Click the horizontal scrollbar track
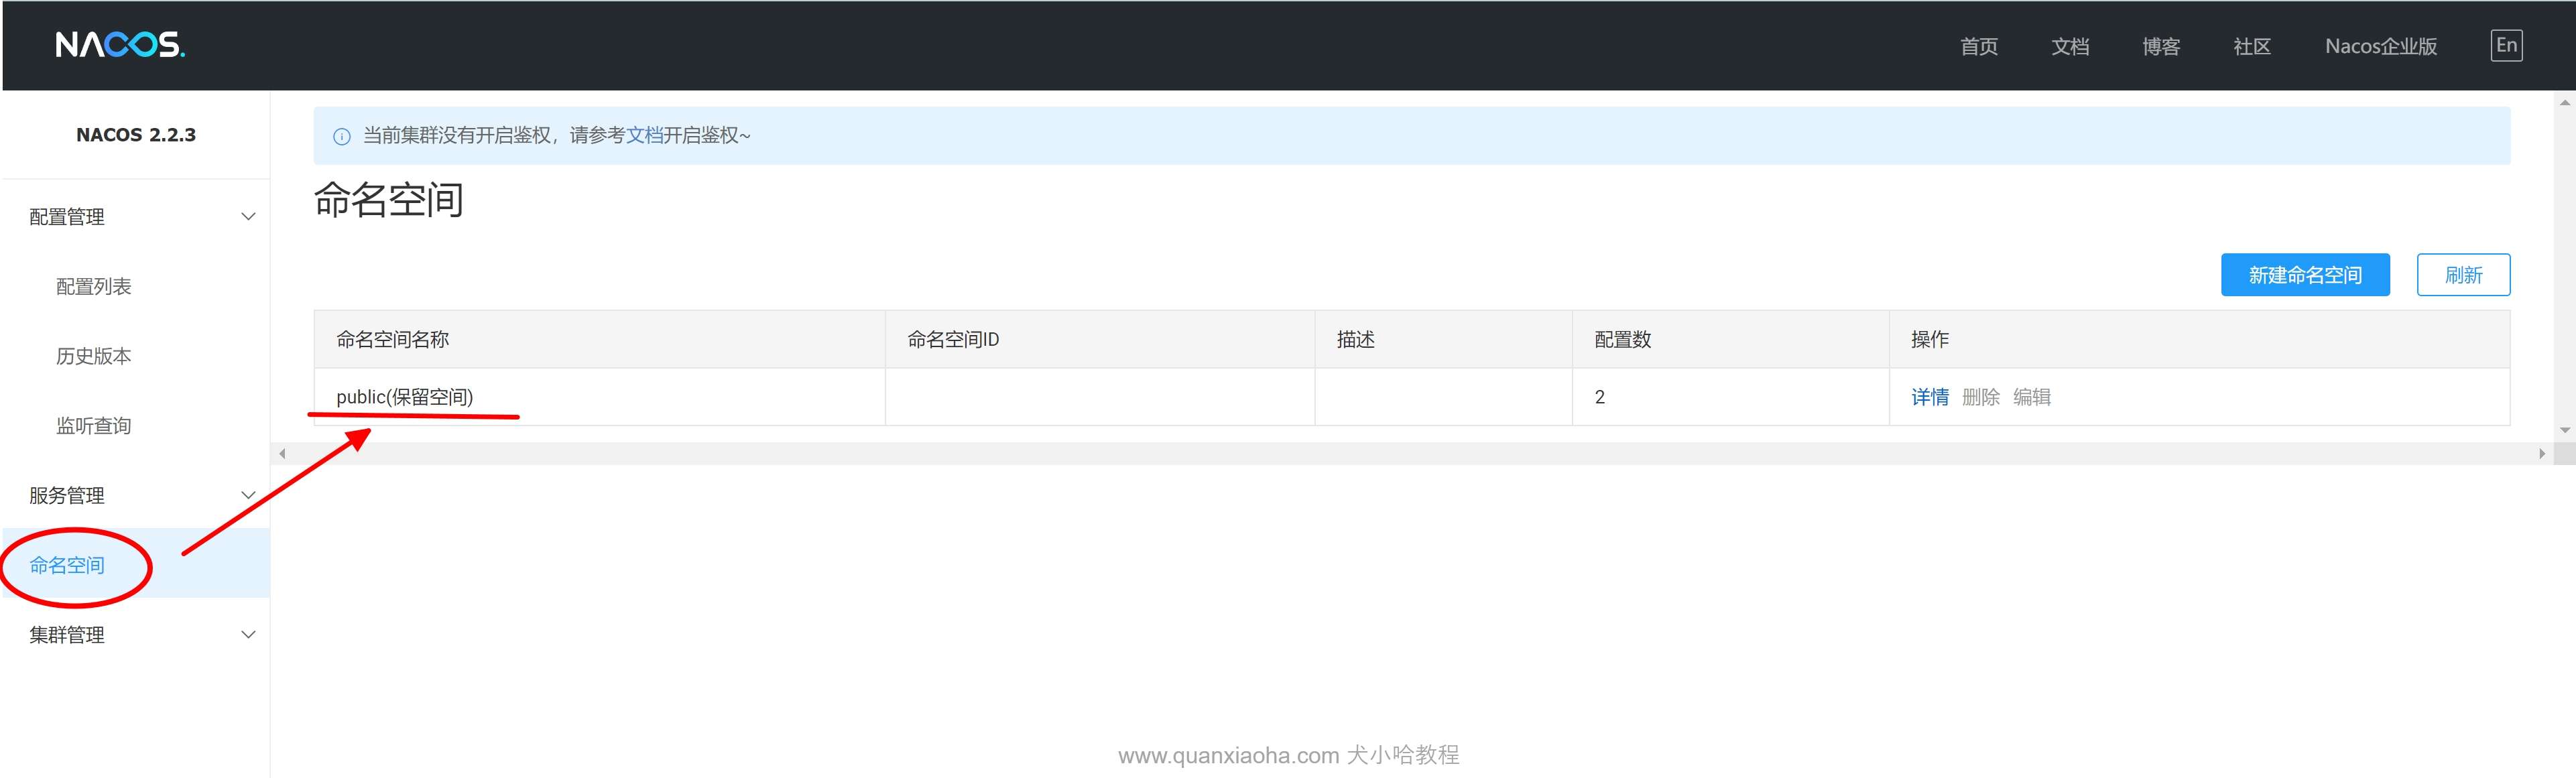The image size is (2576, 778). coord(1400,454)
